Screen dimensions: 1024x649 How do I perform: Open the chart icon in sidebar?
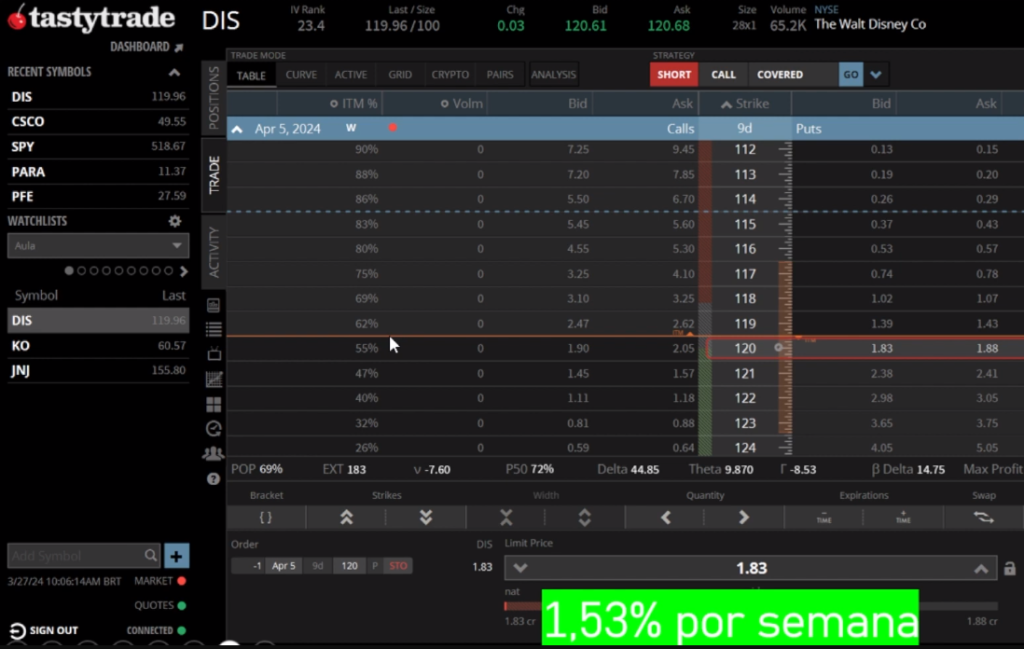point(213,379)
